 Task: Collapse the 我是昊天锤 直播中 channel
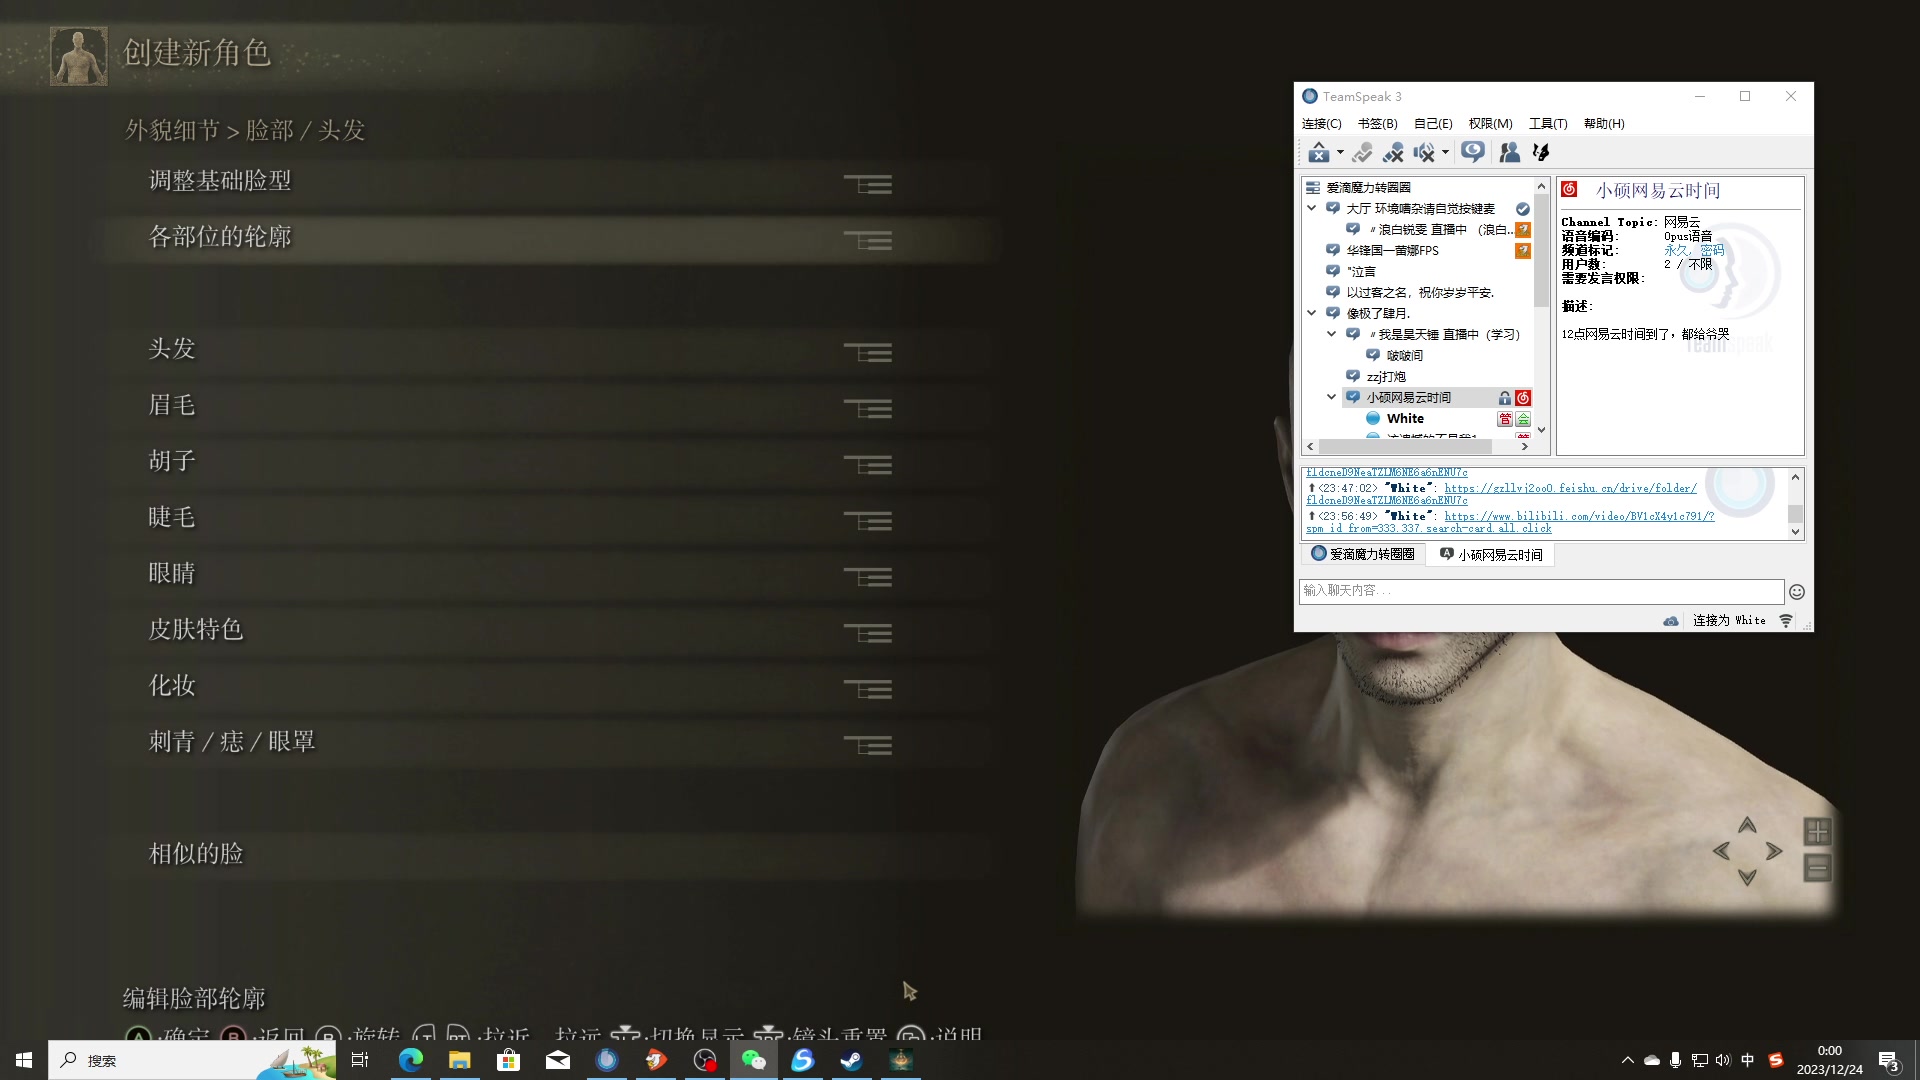(1331, 334)
